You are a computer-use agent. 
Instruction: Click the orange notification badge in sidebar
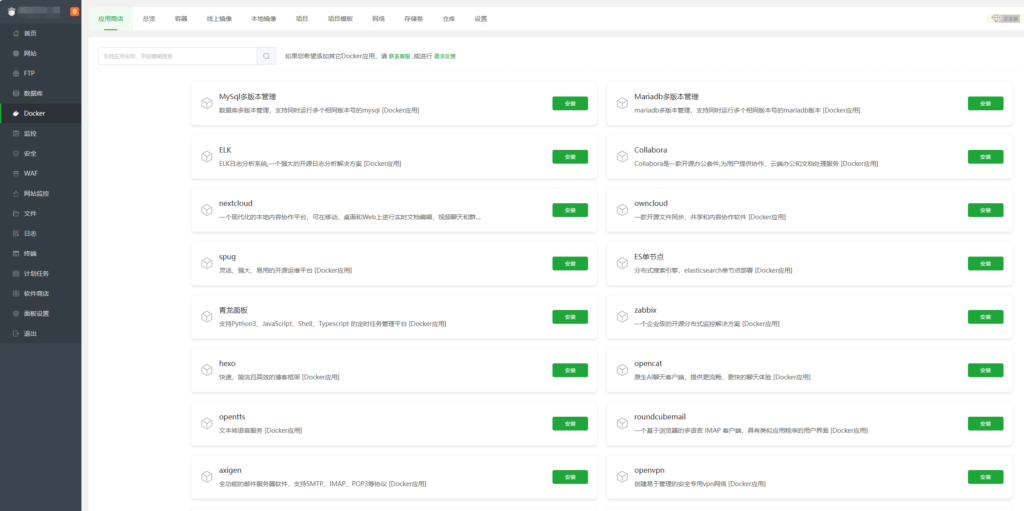tap(75, 12)
